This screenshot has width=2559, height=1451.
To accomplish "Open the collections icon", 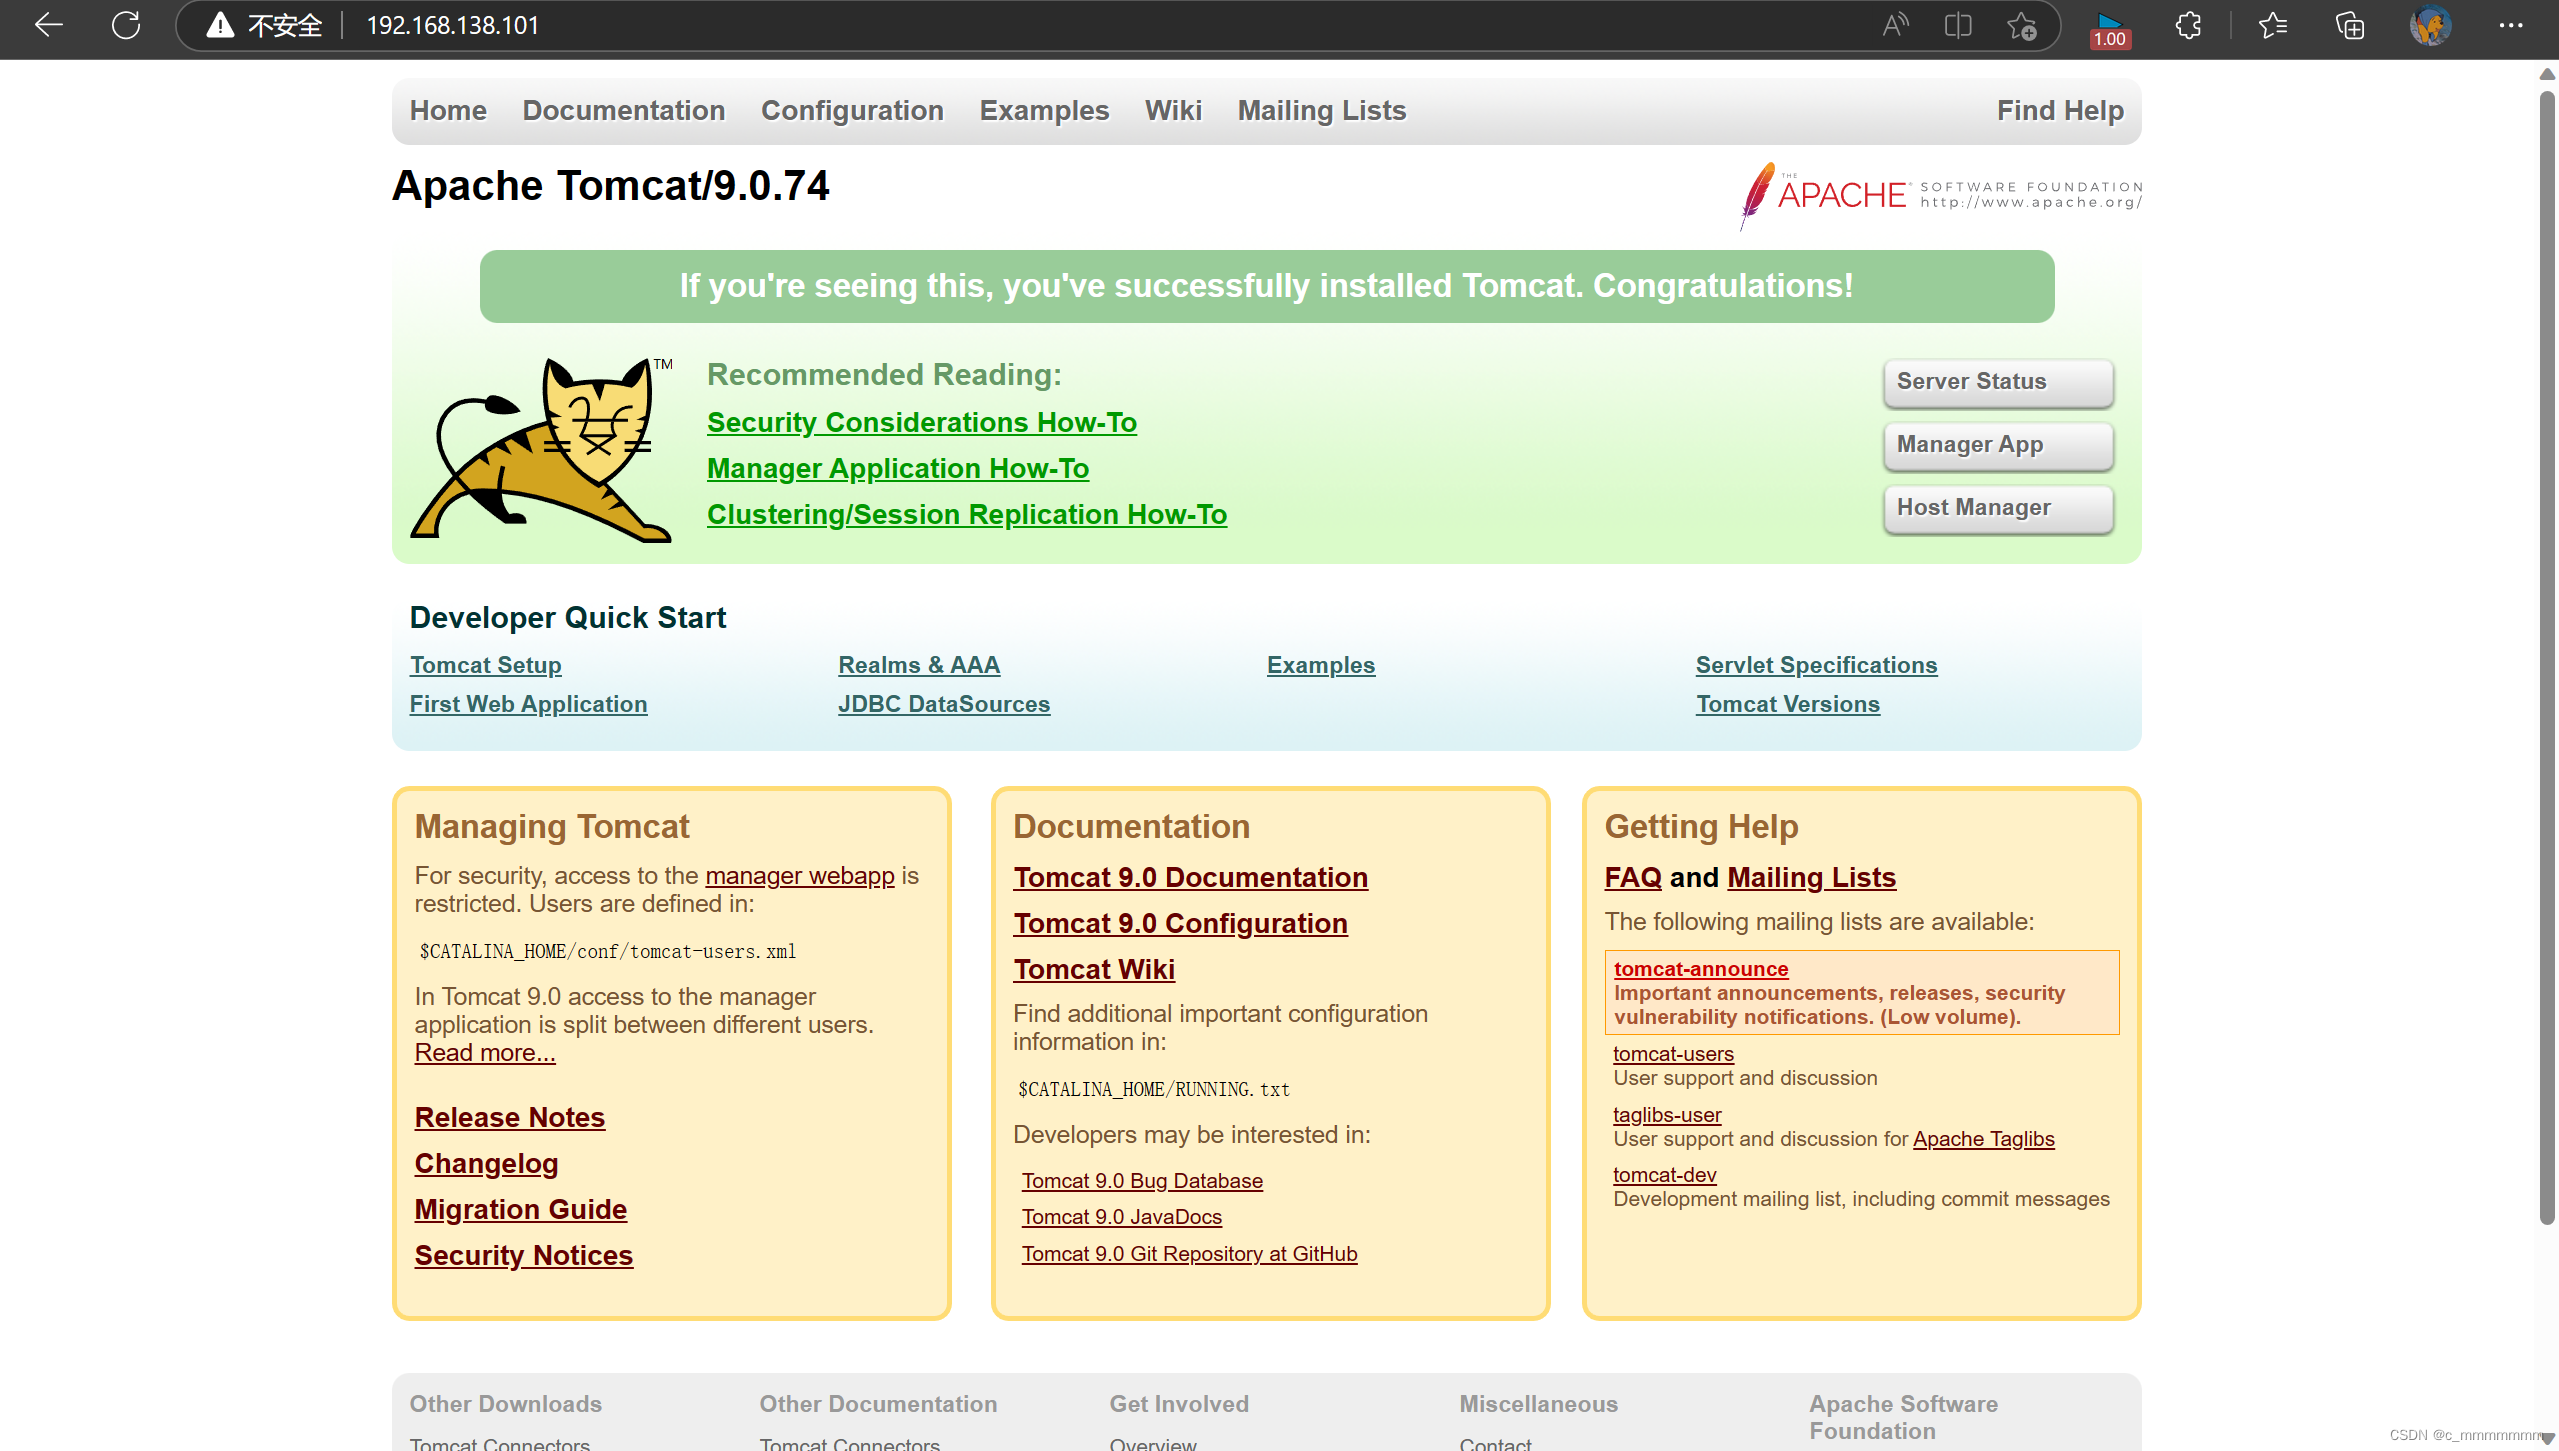I will point(2350,25).
